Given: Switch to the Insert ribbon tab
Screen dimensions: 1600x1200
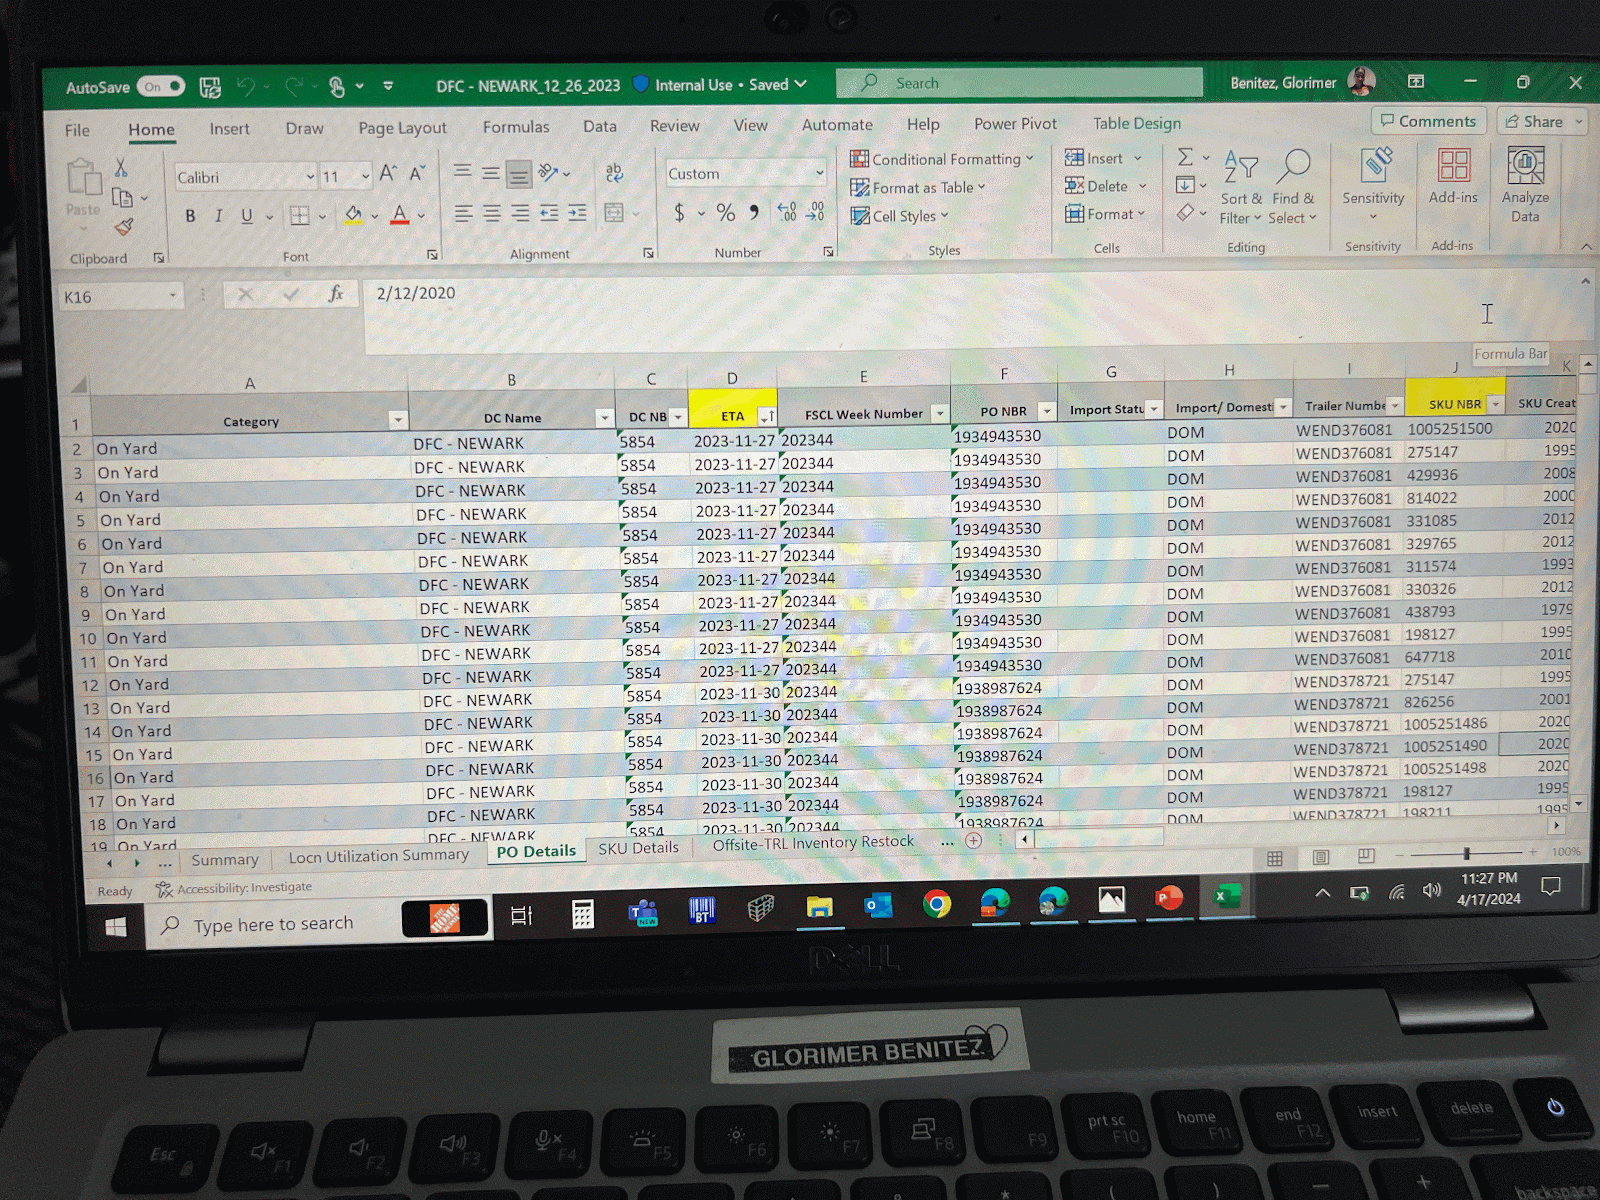Looking at the screenshot, I should 229,129.
